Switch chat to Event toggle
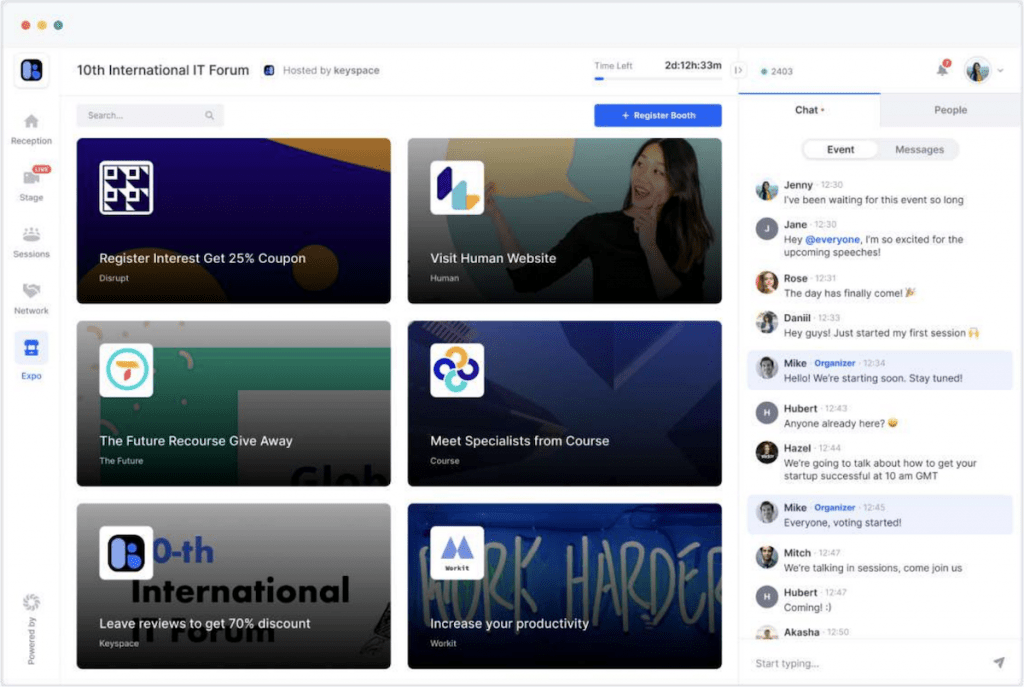1024x687 pixels. click(x=840, y=150)
